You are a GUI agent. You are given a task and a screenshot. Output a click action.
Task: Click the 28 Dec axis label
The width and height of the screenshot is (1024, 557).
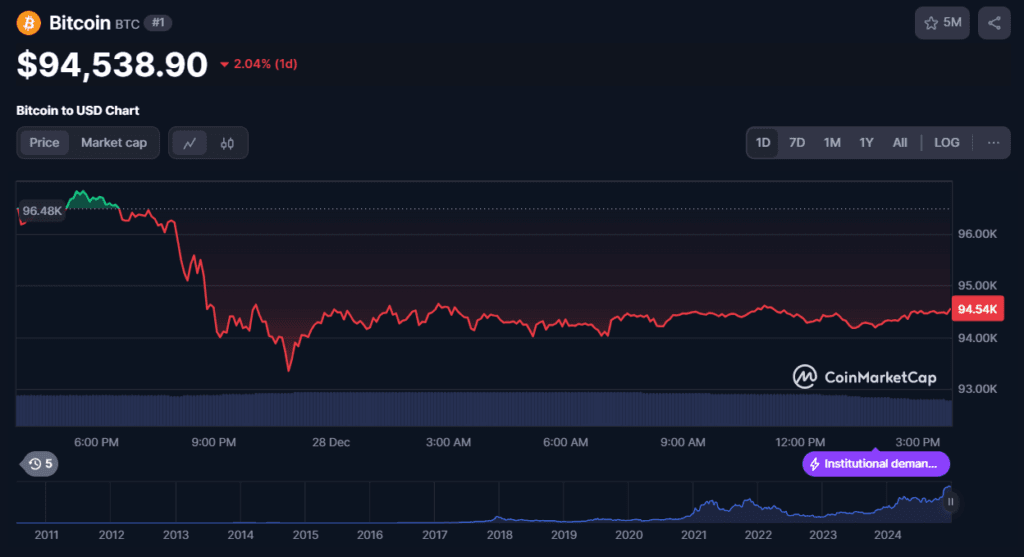click(x=331, y=442)
